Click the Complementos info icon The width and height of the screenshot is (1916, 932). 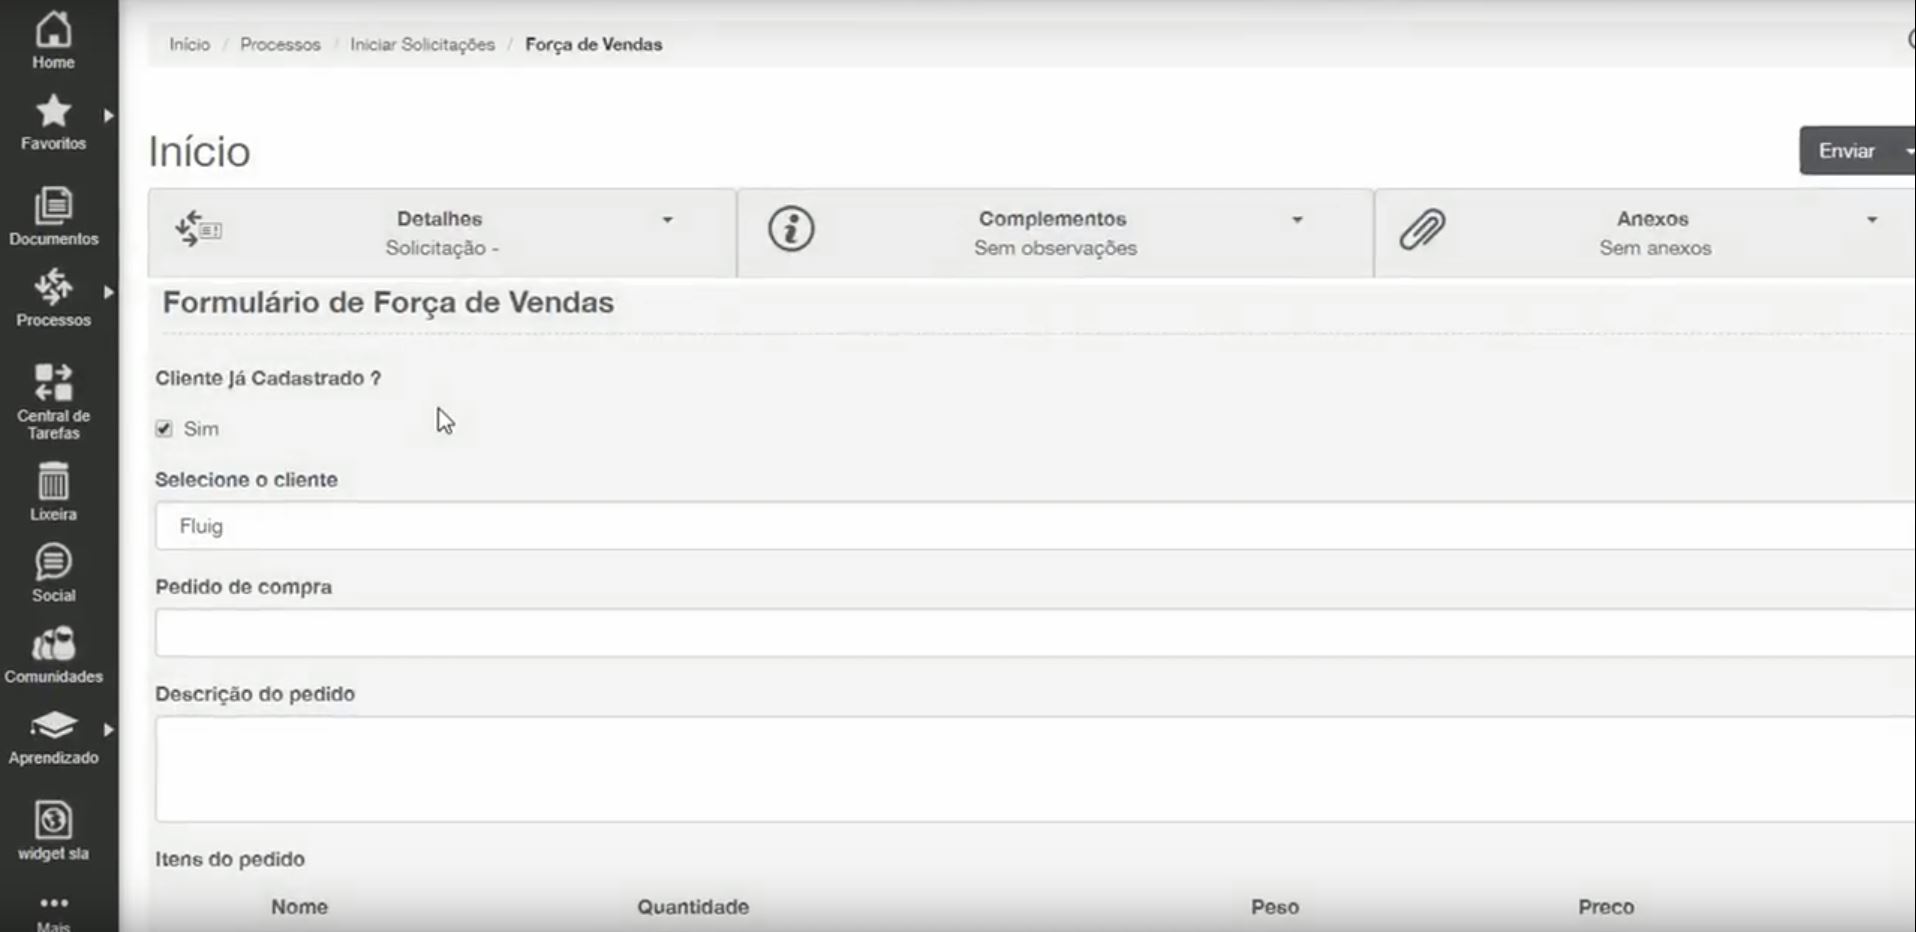[x=791, y=229]
